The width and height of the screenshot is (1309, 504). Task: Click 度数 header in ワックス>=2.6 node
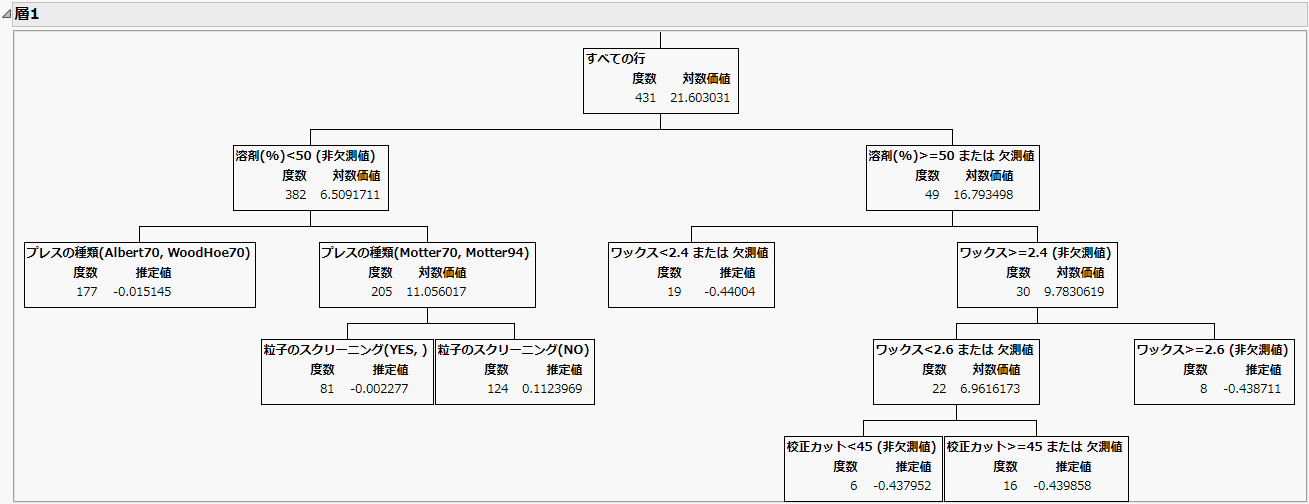(x=1196, y=368)
